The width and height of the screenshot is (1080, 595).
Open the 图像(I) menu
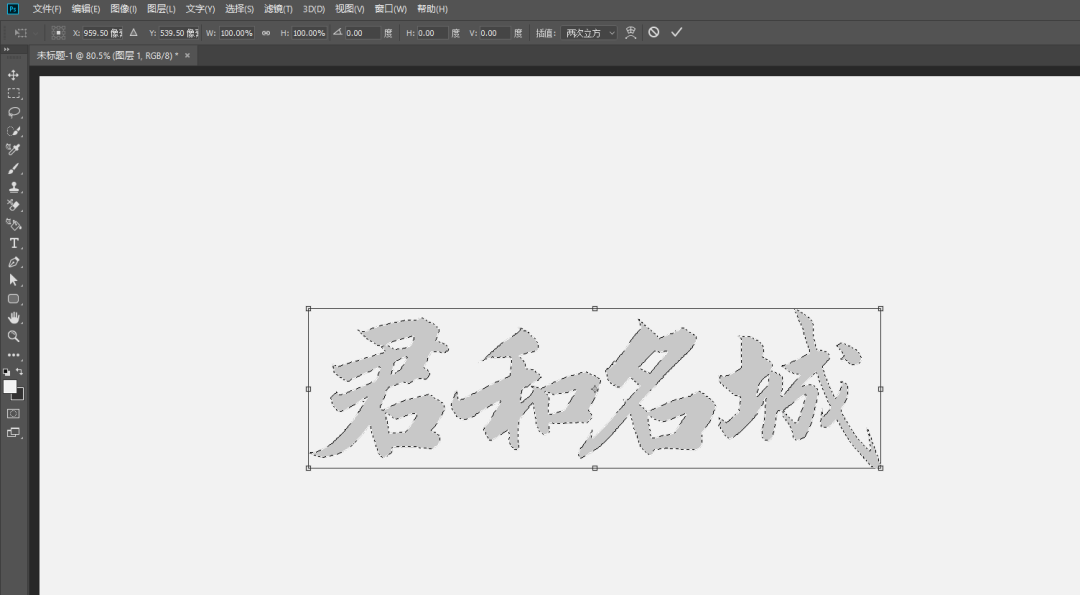point(124,9)
